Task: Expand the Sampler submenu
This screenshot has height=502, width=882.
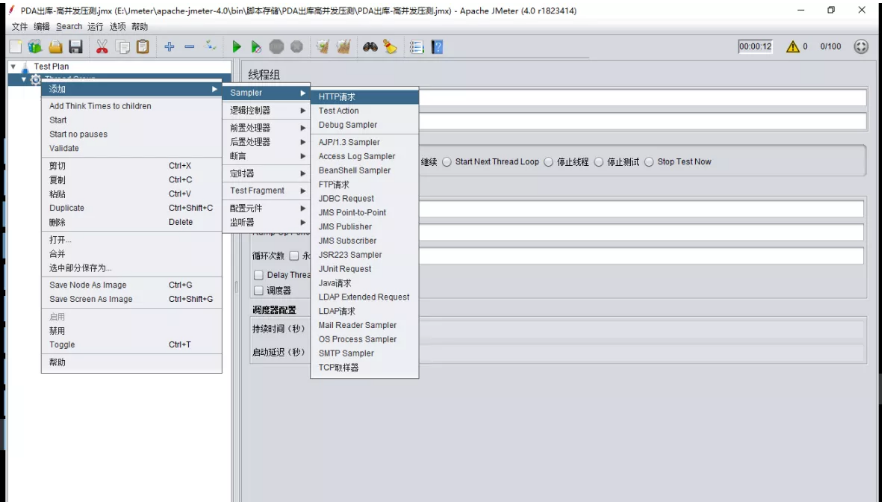Action: (267, 93)
